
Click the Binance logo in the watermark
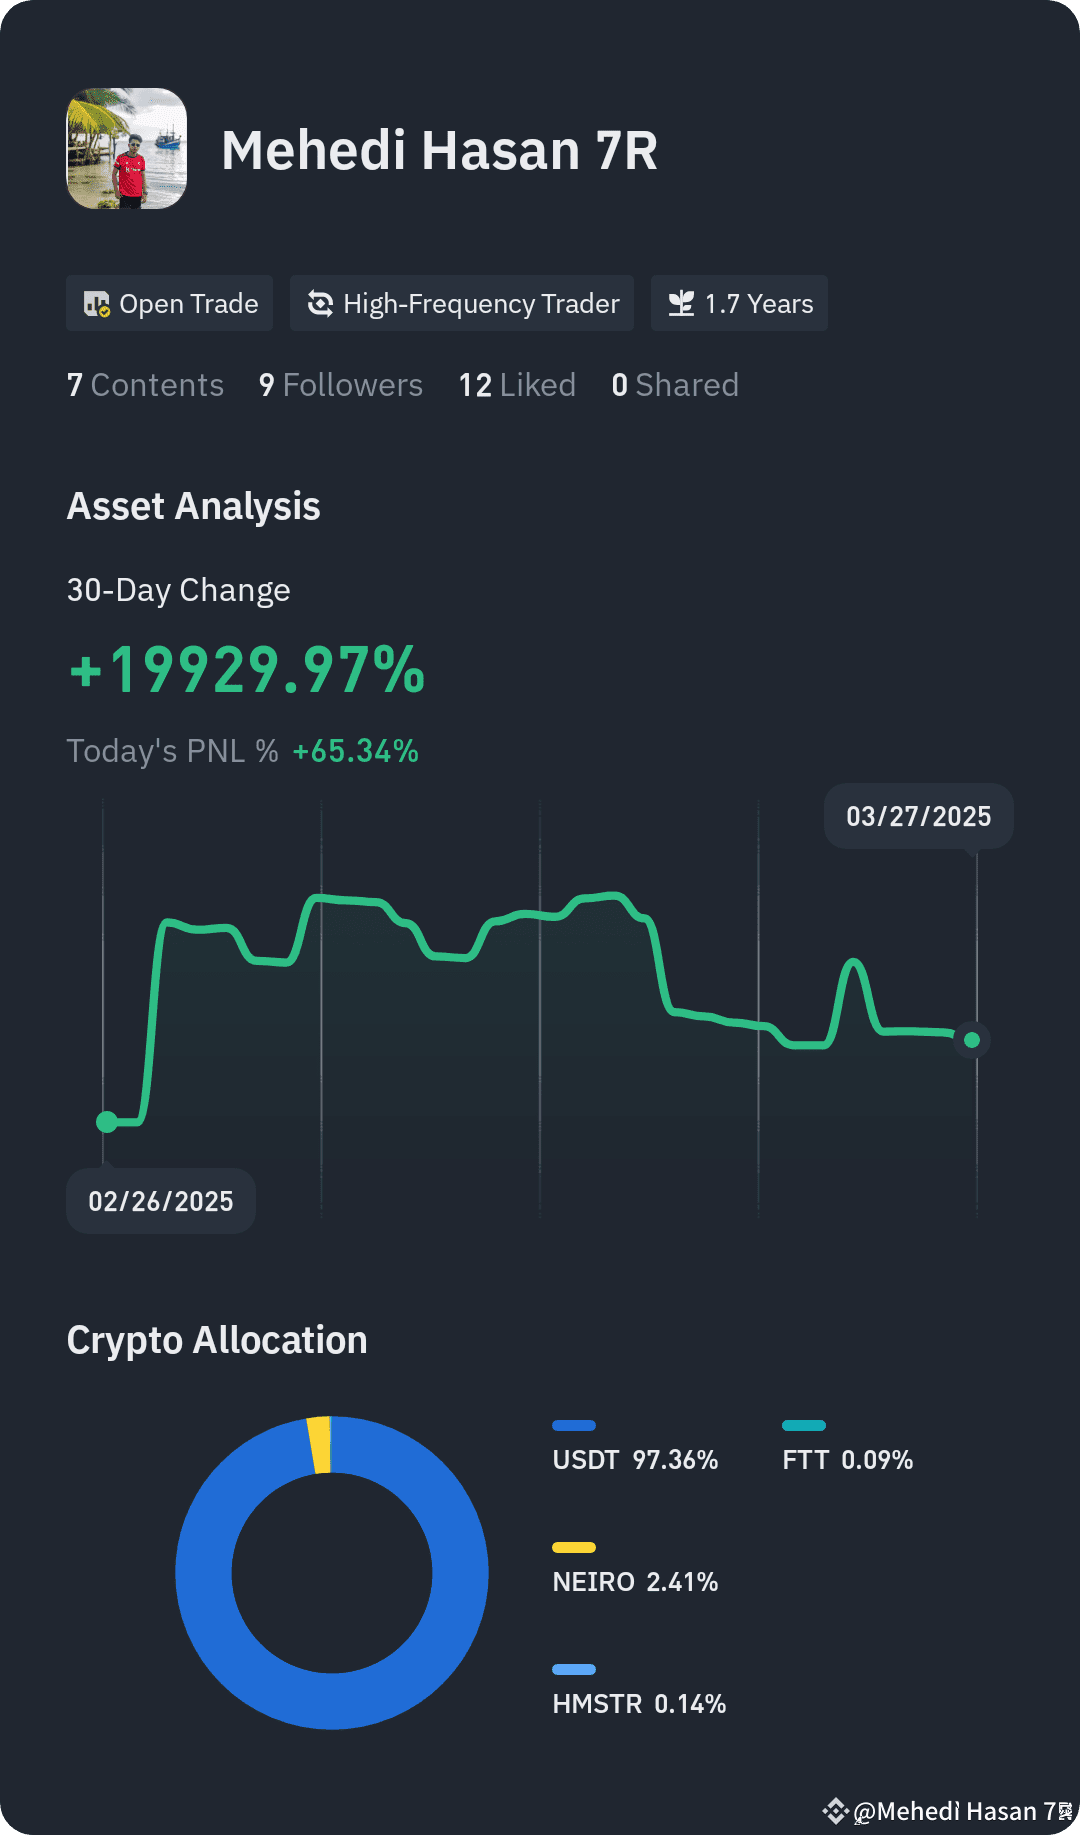[x=835, y=1811]
